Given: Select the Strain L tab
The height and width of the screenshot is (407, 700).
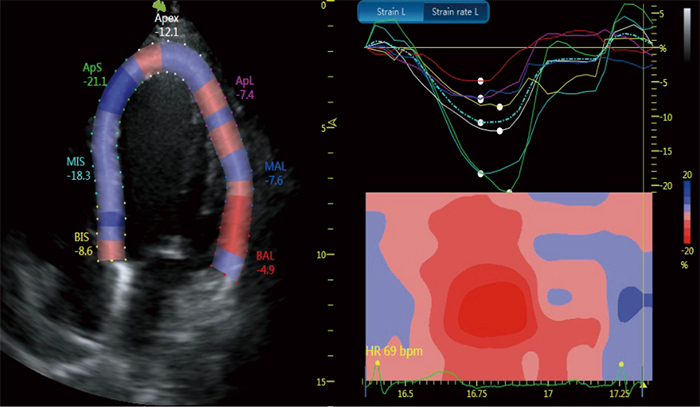Looking at the screenshot, I should click(x=391, y=12).
